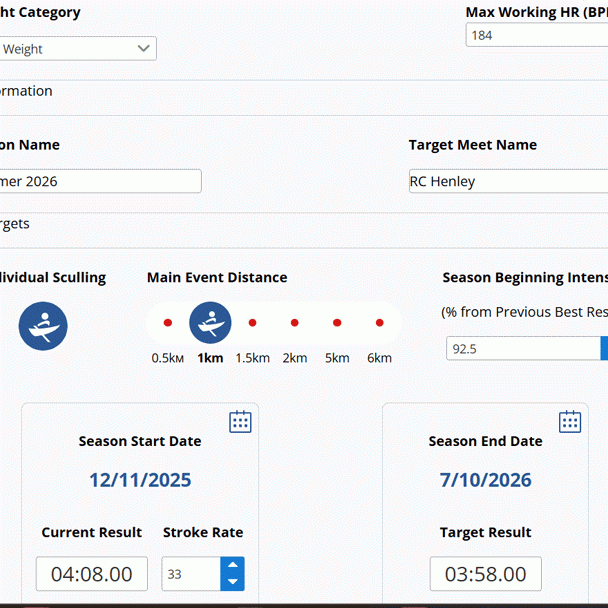Open the Season Start Date calendar
Screen dimensions: 608x608
240,421
